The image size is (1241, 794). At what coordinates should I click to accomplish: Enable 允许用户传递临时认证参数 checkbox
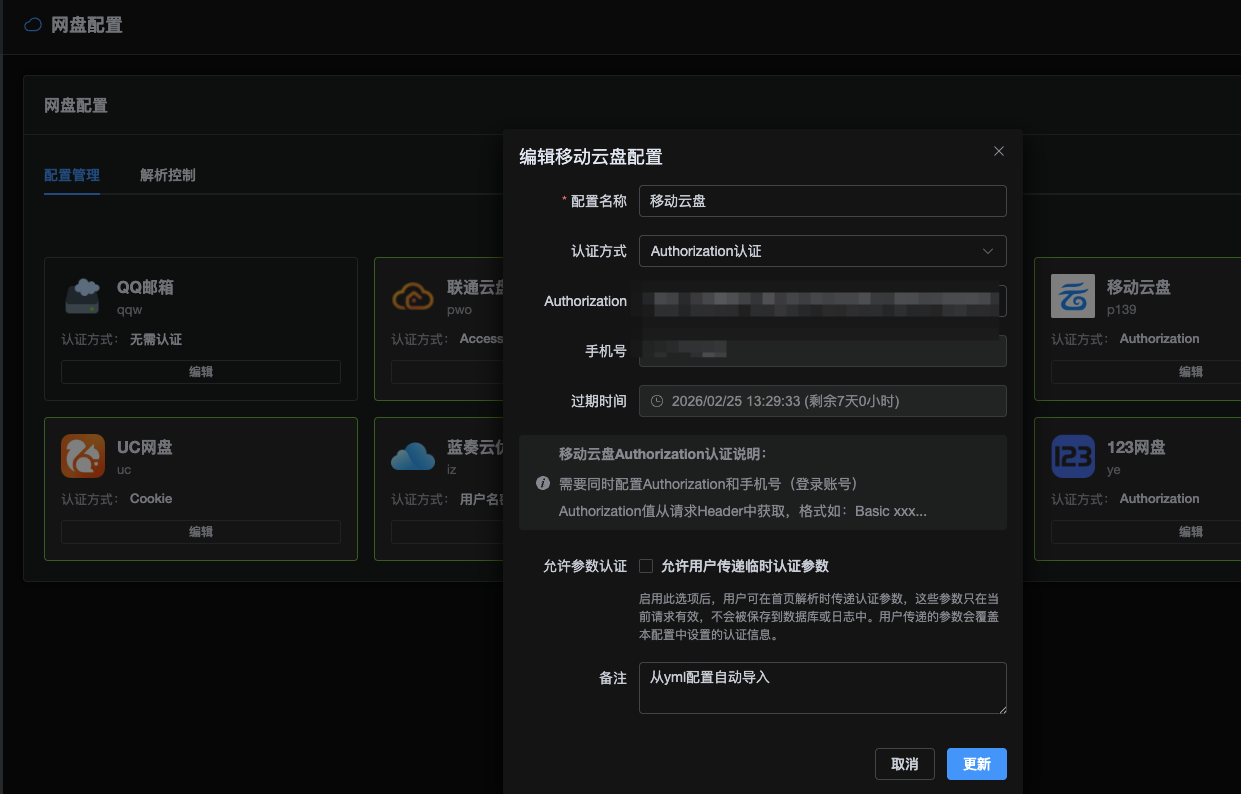click(x=646, y=566)
